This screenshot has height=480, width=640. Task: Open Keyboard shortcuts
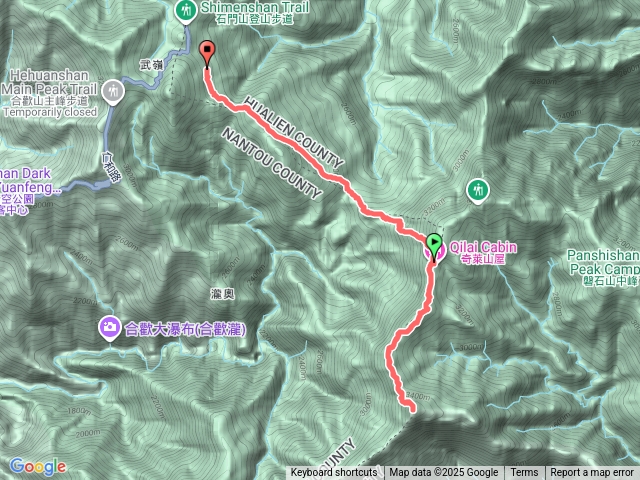point(334,473)
